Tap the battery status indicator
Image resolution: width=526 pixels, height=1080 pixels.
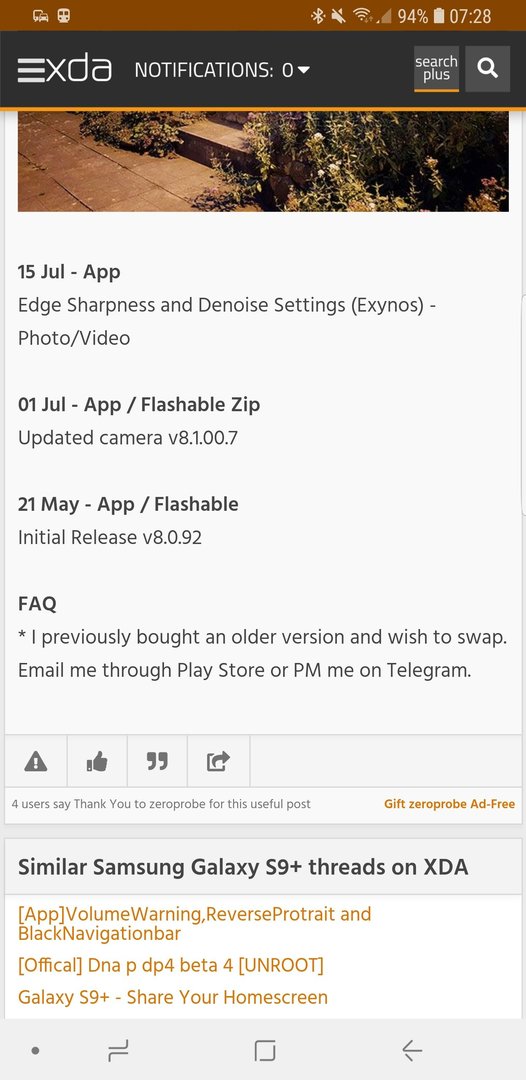[x=439, y=16]
